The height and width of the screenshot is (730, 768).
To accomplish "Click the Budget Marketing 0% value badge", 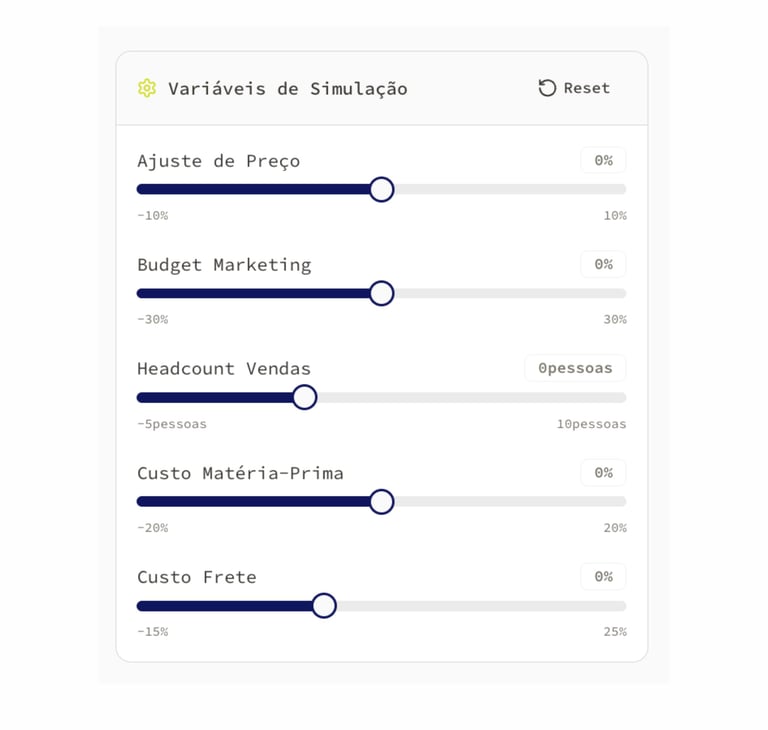I will (x=603, y=264).
